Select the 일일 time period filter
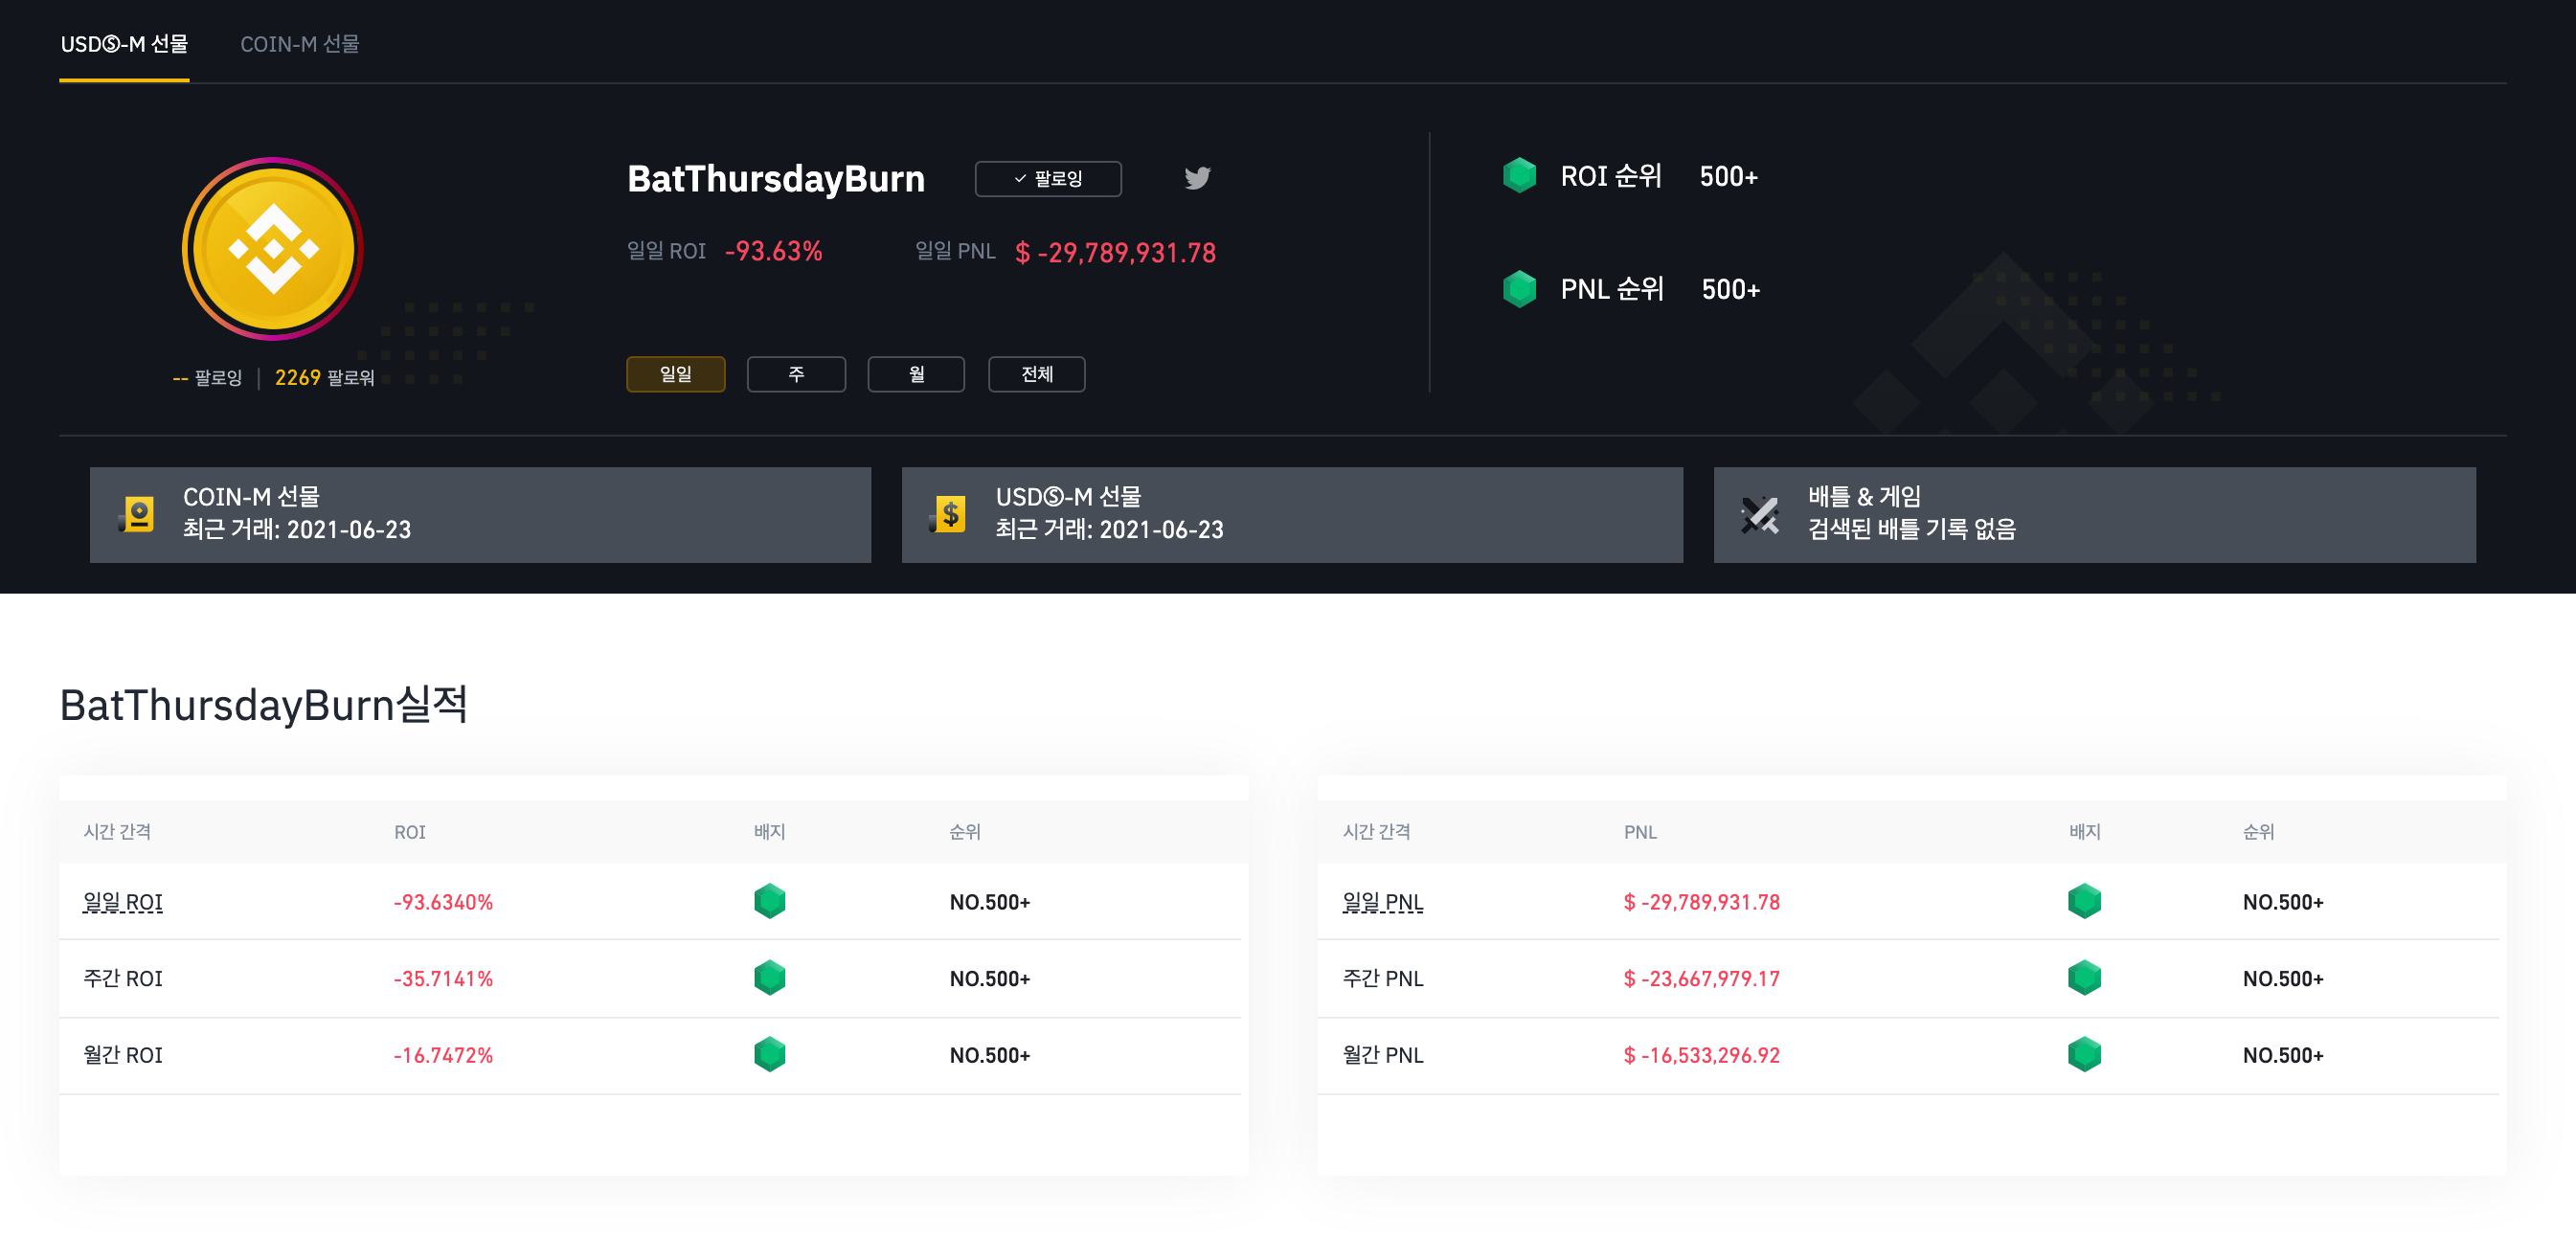This screenshot has width=2576, height=1237. (x=675, y=374)
